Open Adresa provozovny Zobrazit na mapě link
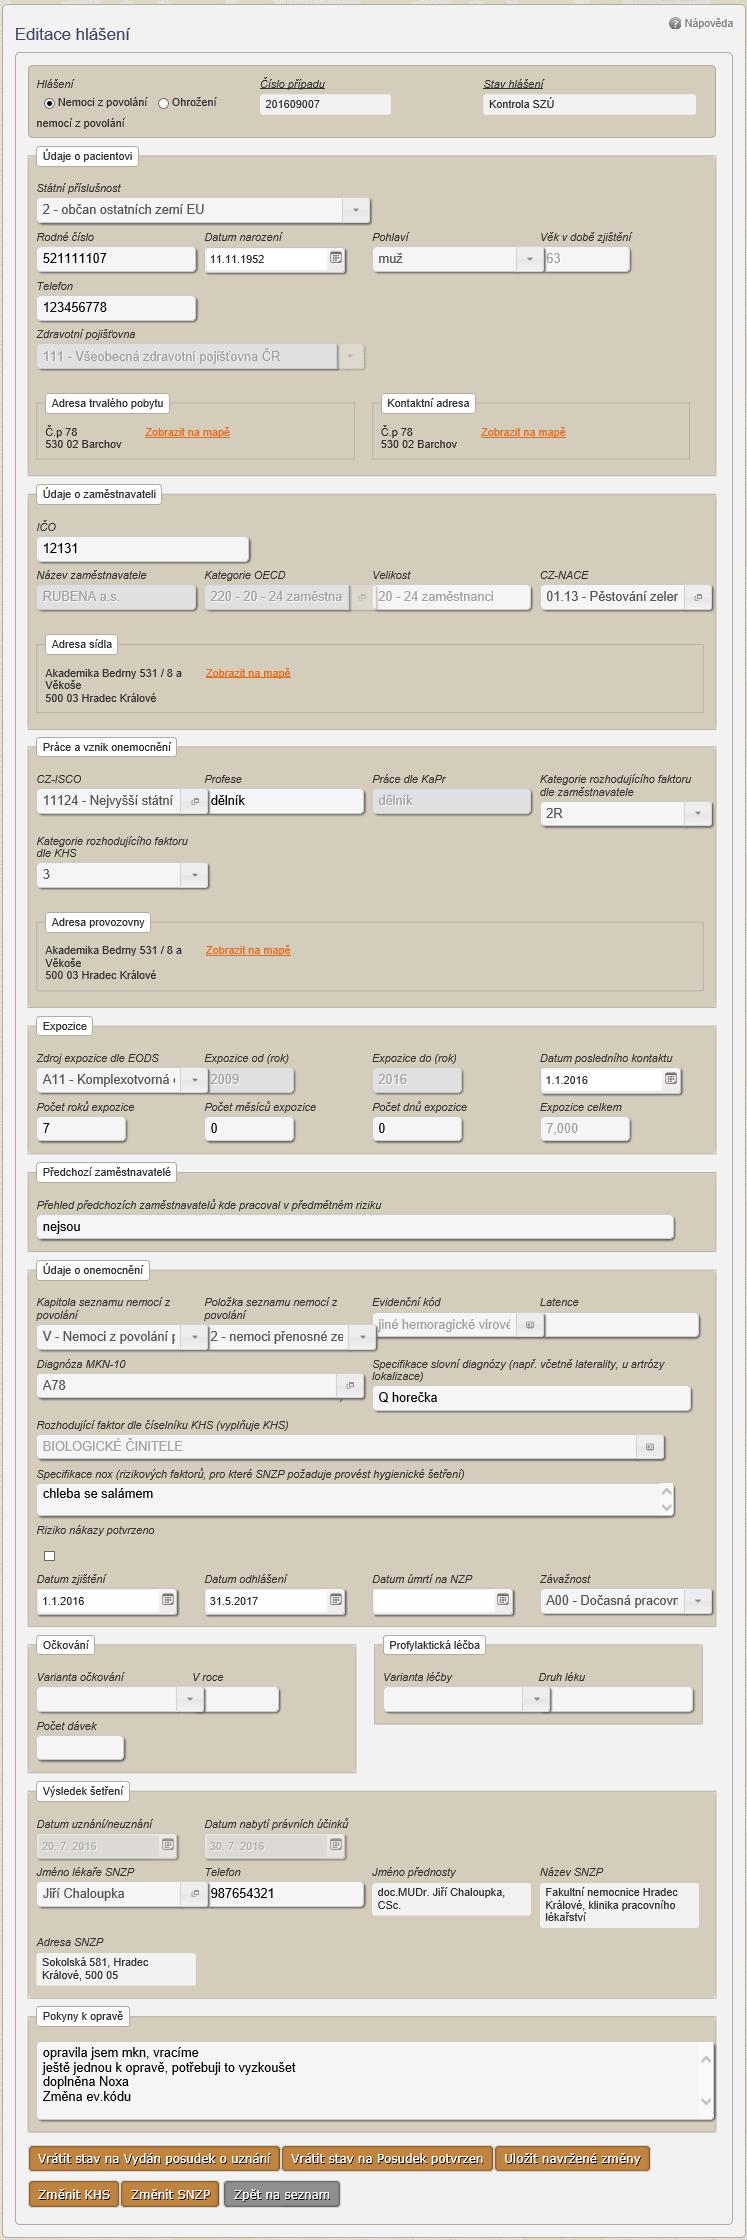The width and height of the screenshot is (747, 2240). [x=248, y=950]
